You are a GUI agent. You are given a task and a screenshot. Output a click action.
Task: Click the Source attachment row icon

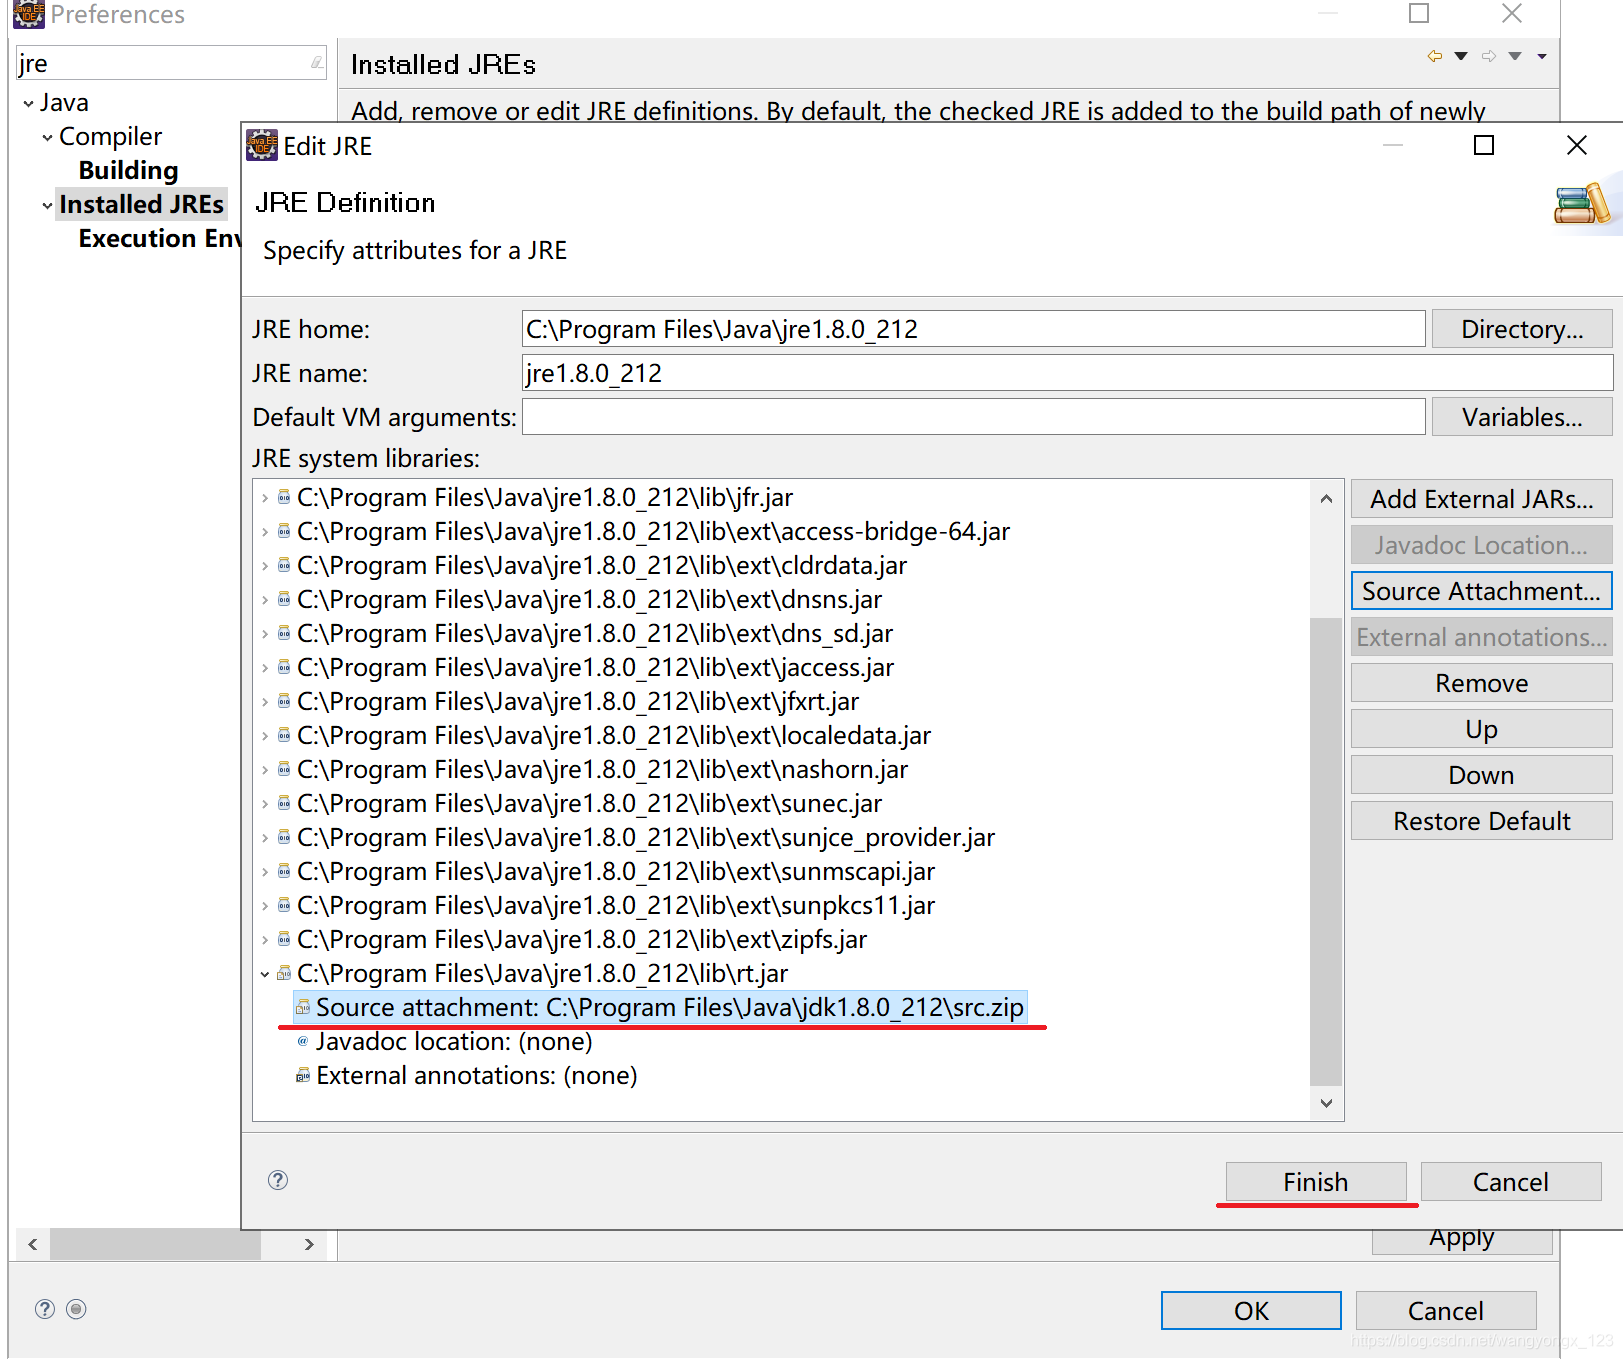pyautogui.click(x=303, y=1008)
